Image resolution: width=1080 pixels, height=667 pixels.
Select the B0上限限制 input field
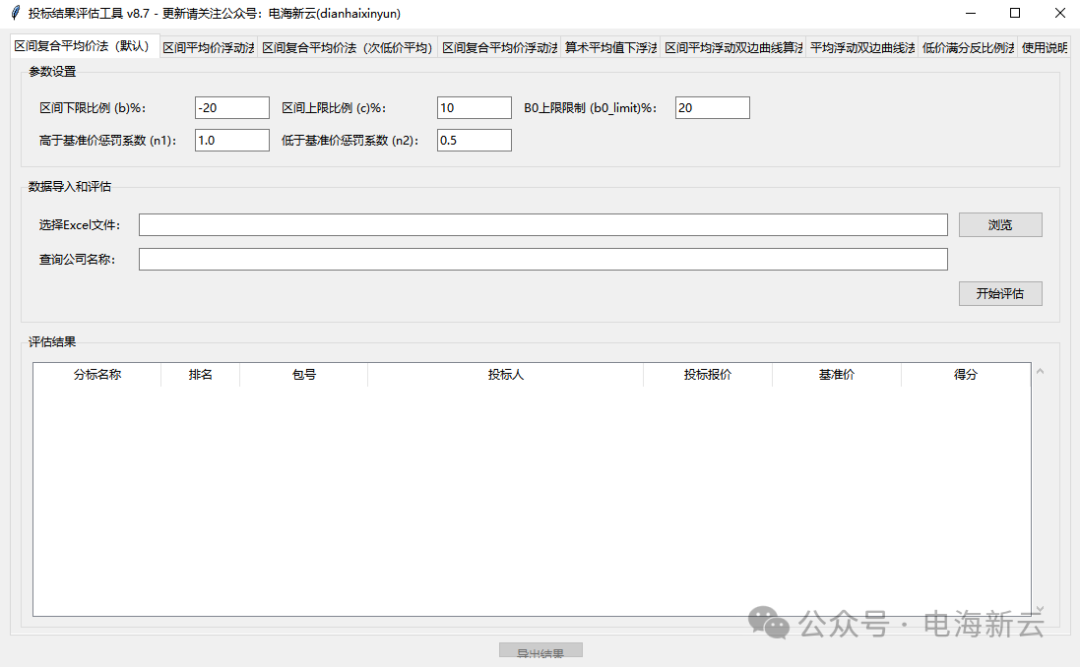tap(712, 108)
